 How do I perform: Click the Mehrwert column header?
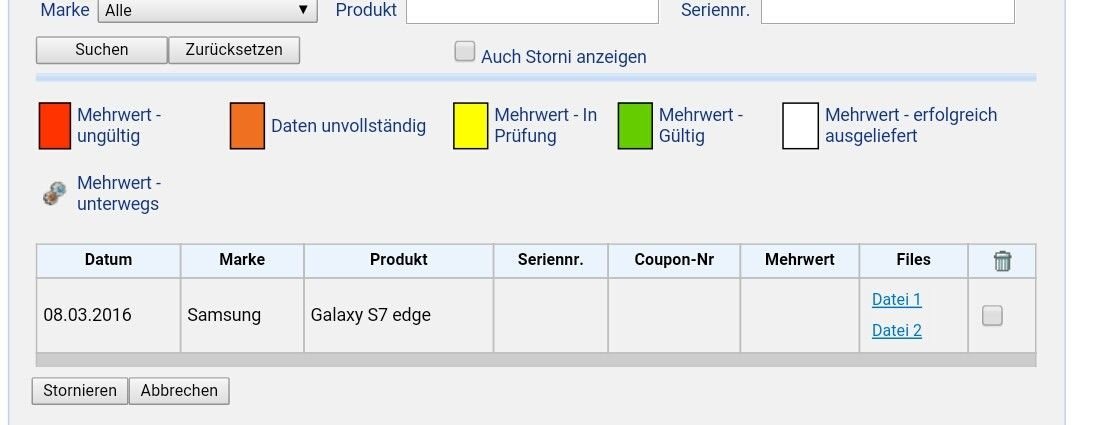click(x=800, y=260)
